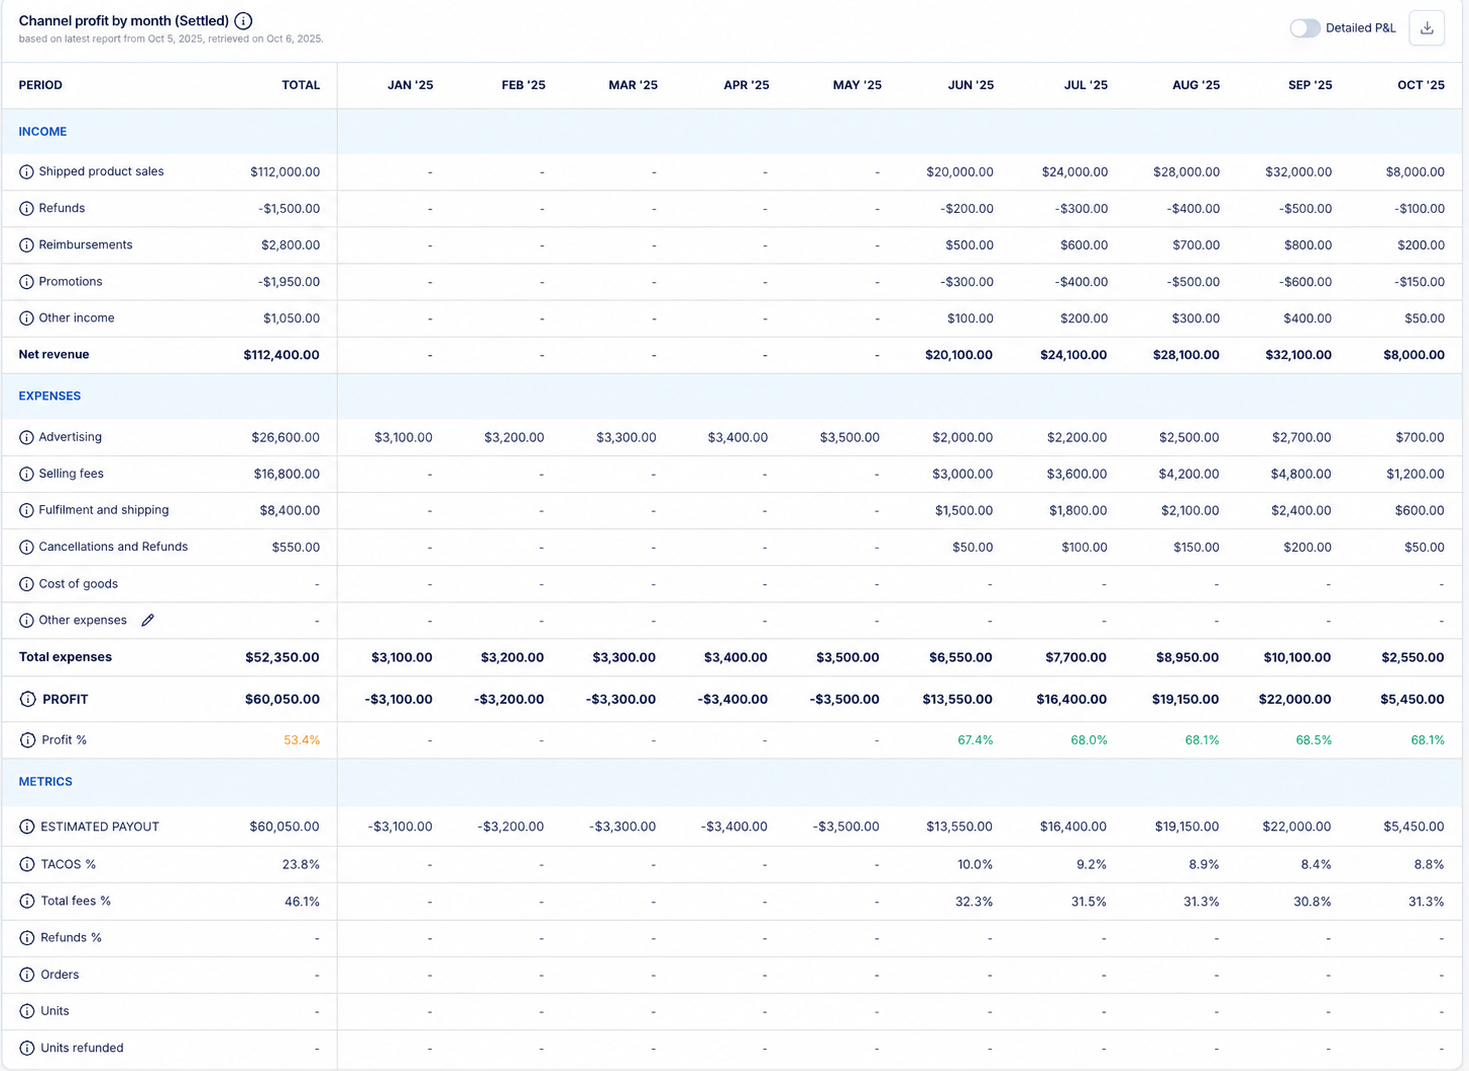Click the Net revenue total $112,400.00
Viewport: 1469px width, 1071px height.
(x=282, y=355)
